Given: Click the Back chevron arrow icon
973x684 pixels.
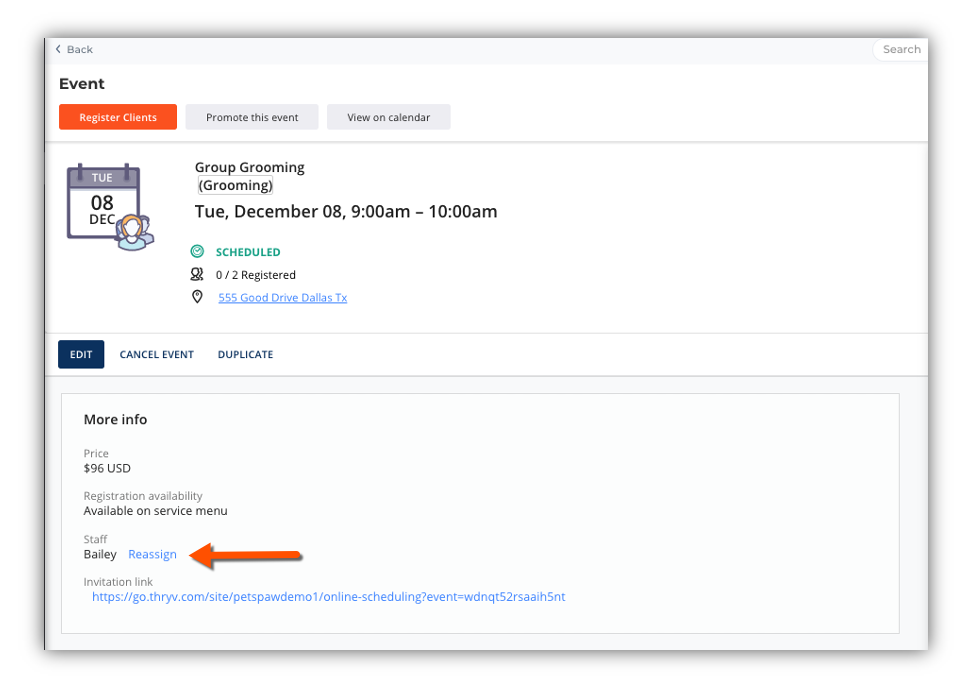Looking at the screenshot, I should click(x=58, y=49).
